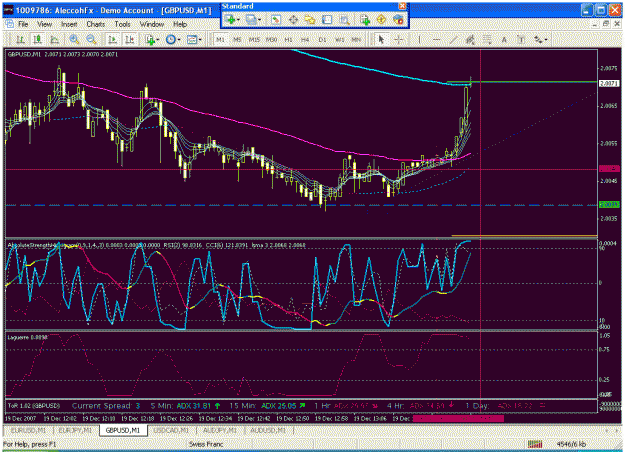Screen dimensions: 625x452
Task: Select the Crosshair tool
Action: click(x=398, y=39)
